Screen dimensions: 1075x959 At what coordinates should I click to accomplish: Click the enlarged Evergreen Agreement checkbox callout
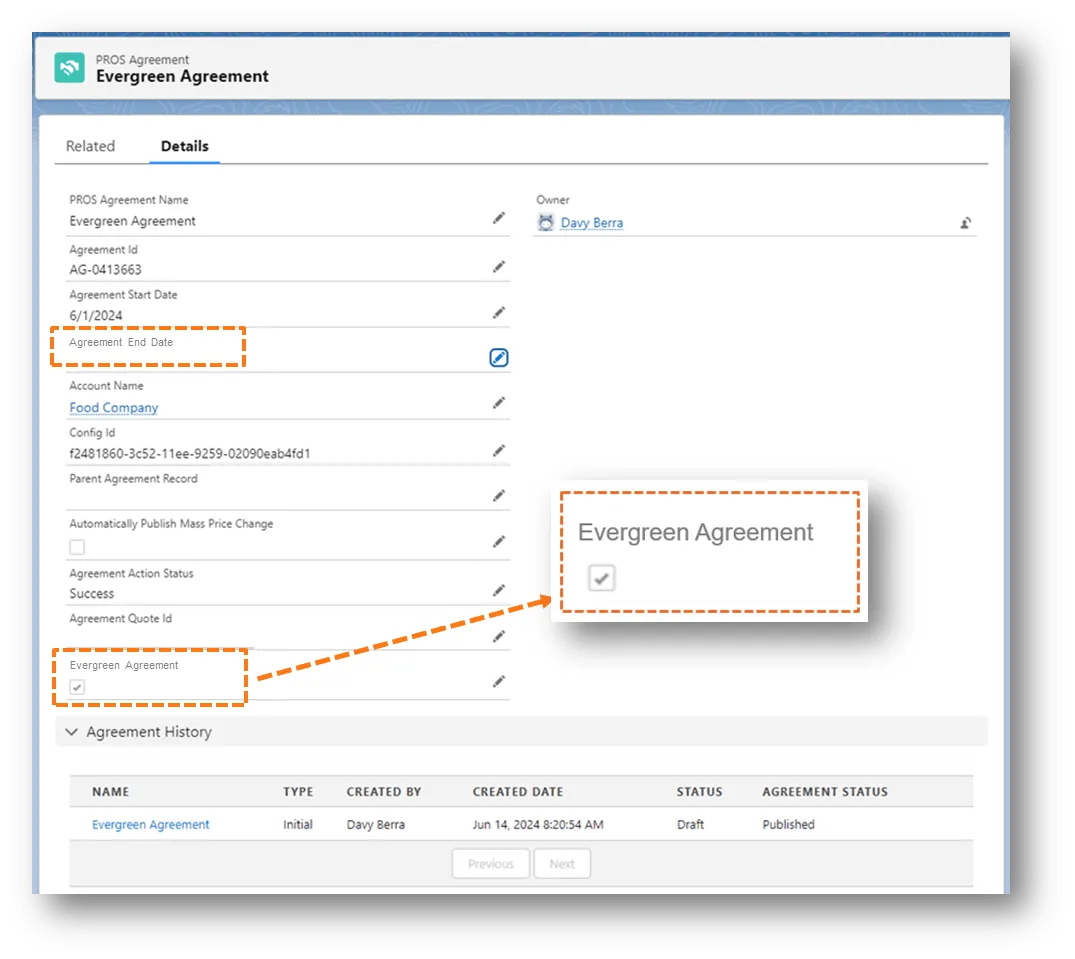click(x=601, y=577)
